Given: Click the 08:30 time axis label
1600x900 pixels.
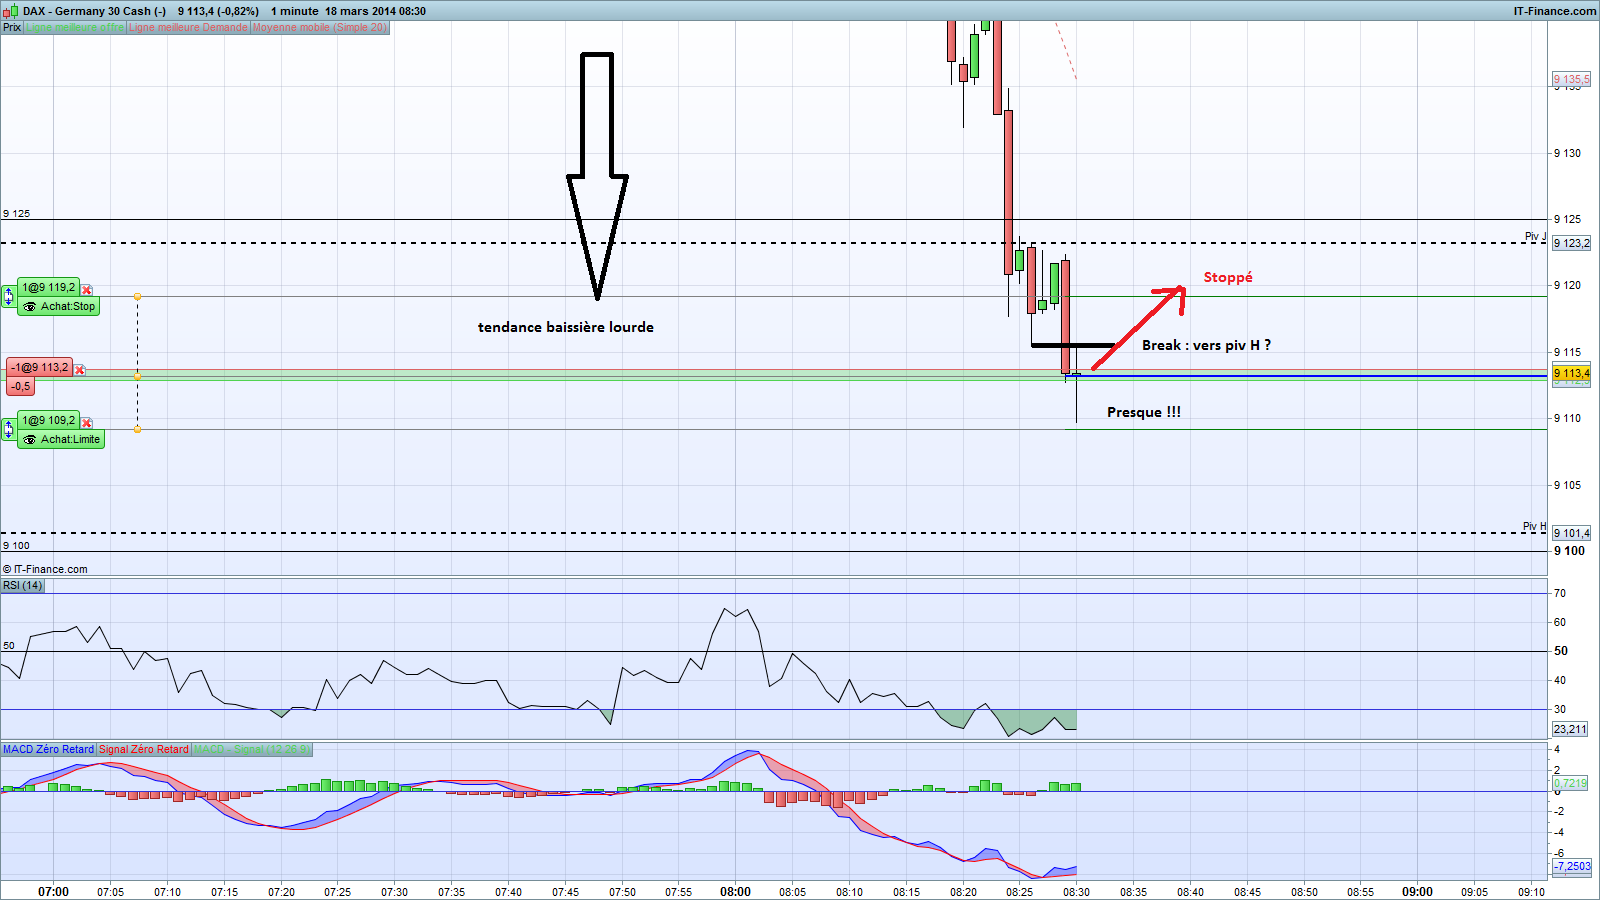Looking at the screenshot, I should [x=1076, y=892].
